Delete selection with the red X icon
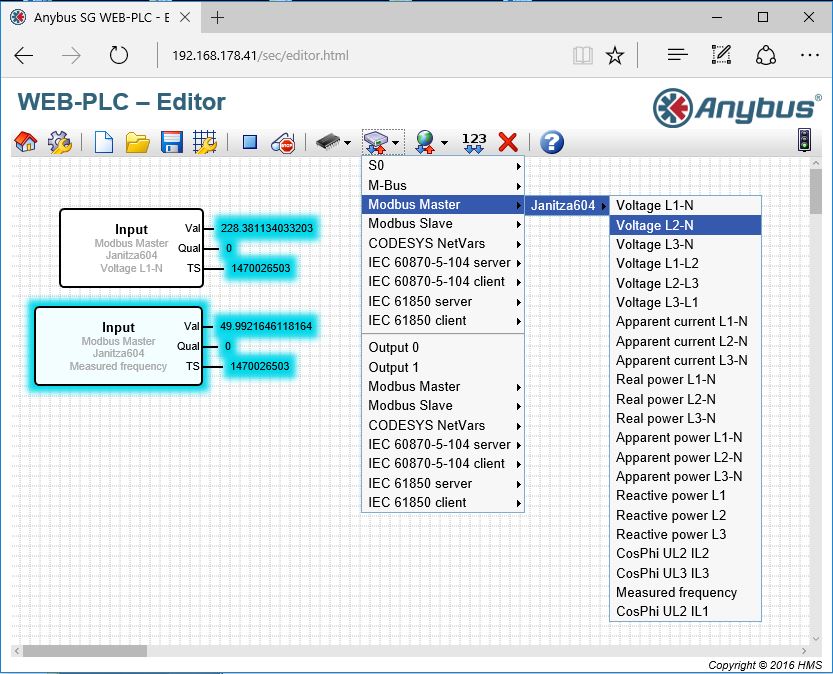This screenshot has width=833, height=674. coord(508,142)
